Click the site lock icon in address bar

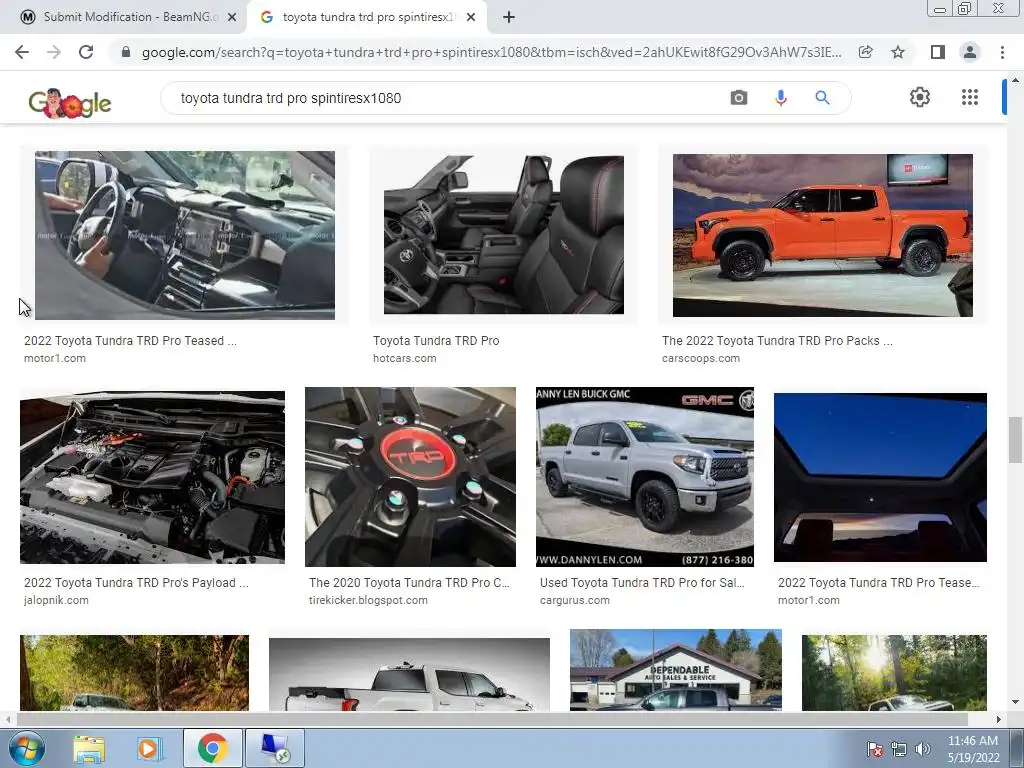coord(126,52)
